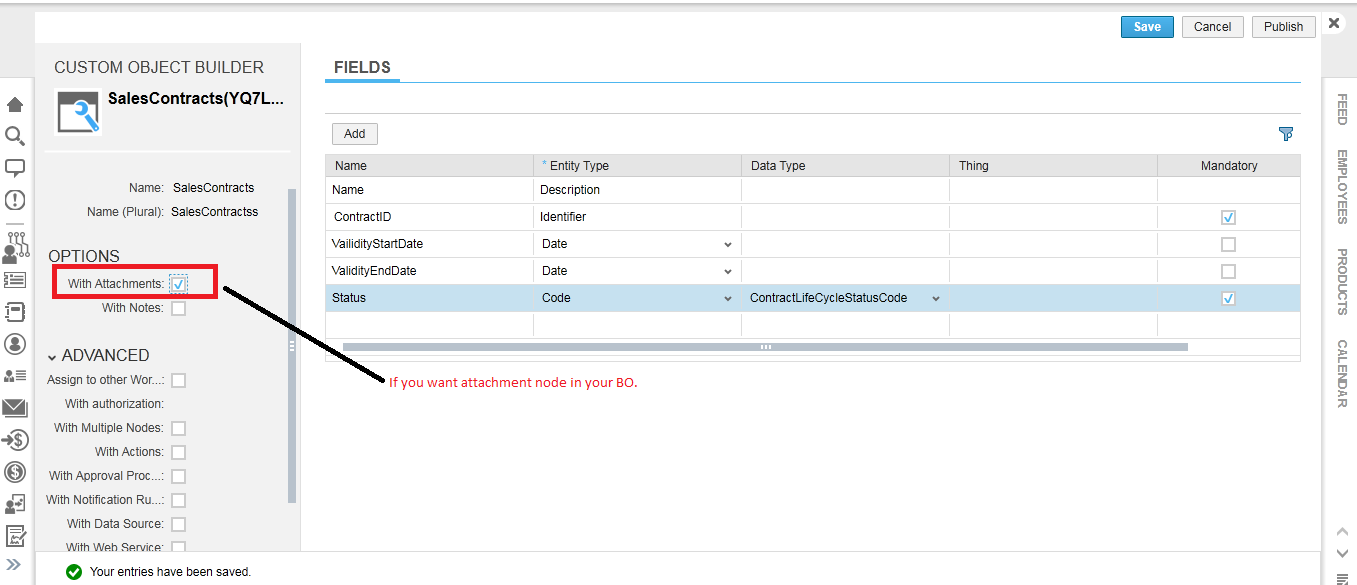Viewport: 1357px width, 585px height.
Task: Open the PRODUCTS side tab
Action: click(1342, 281)
